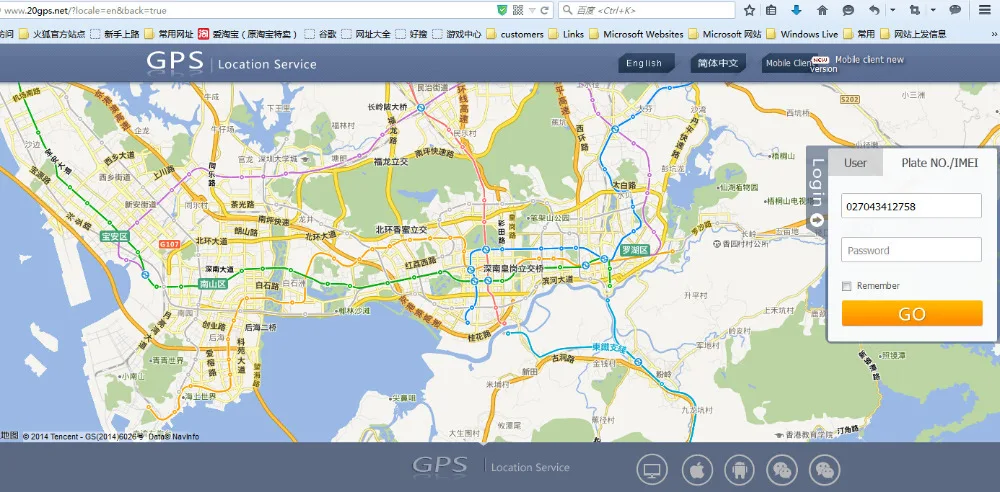The image size is (1000, 492).
Task: Bookmark this page with the star icon
Action: (x=749, y=10)
